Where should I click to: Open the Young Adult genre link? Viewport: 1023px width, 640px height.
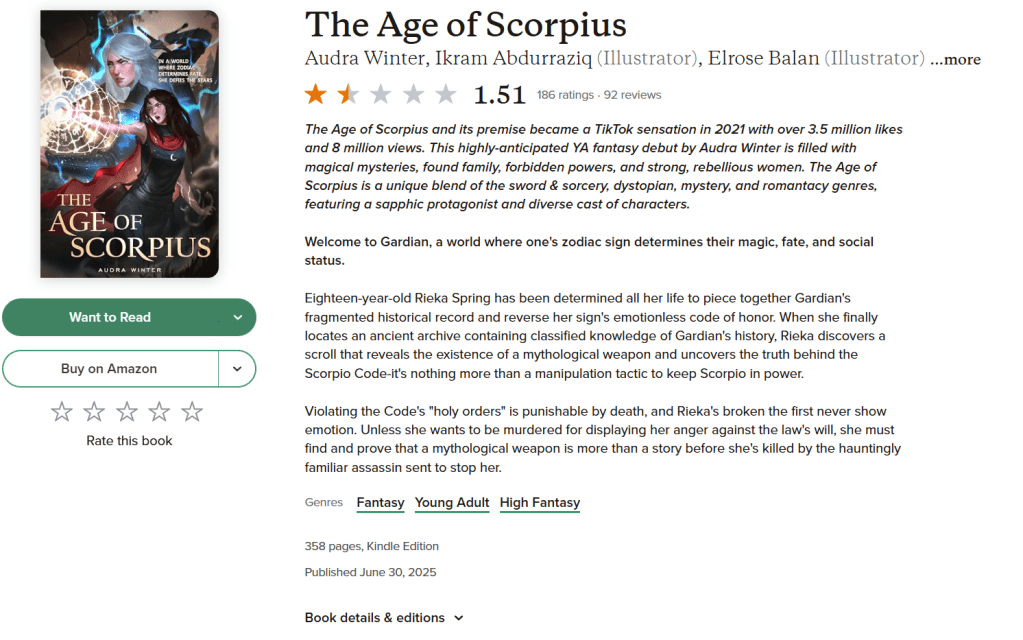click(x=452, y=503)
